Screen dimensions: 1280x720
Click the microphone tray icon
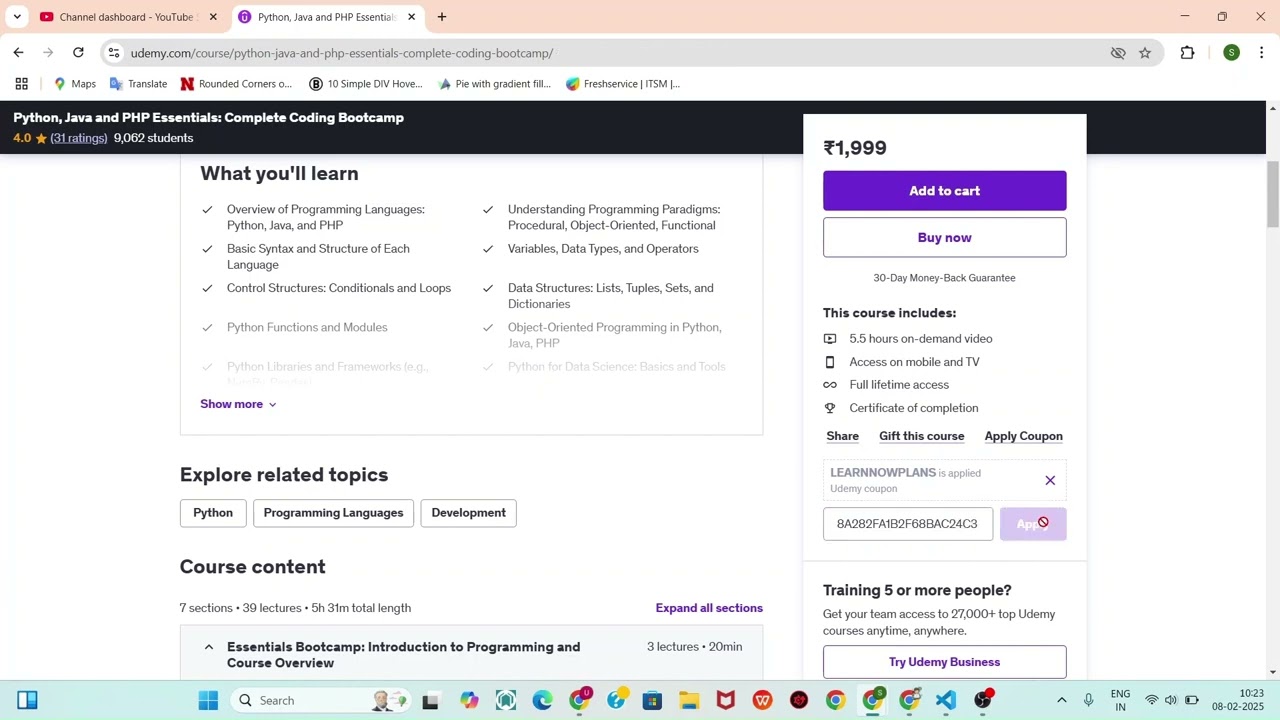point(1089,700)
